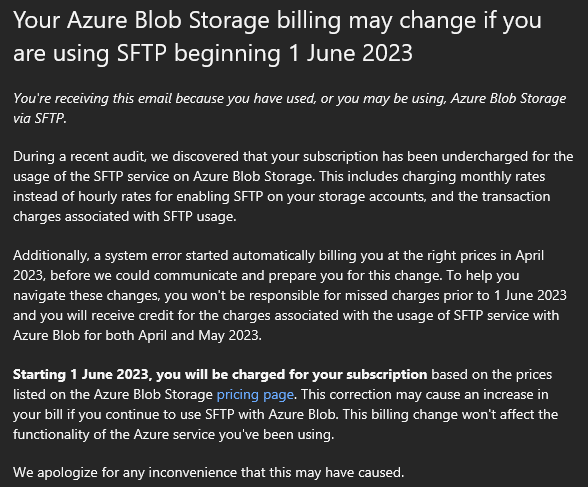Image resolution: width=588 pixels, height=487 pixels.
Task: Click the email headline about Azure Blob Storage billing
Action: tap(278, 36)
